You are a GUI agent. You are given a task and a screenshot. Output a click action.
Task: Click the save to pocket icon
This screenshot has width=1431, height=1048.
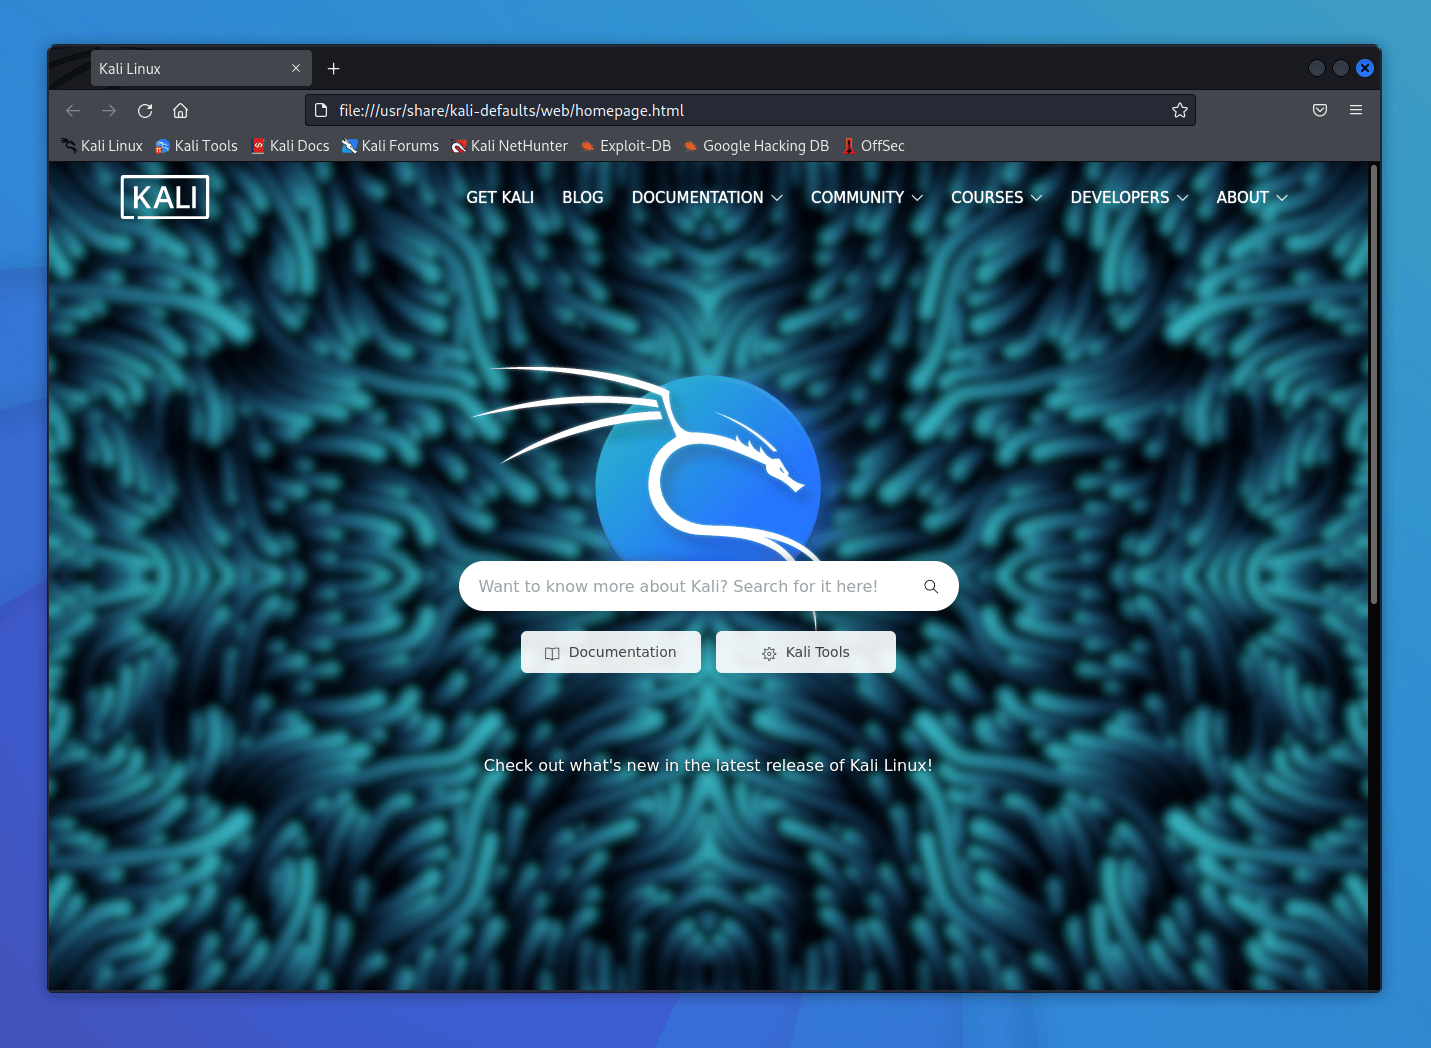(x=1320, y=110)
